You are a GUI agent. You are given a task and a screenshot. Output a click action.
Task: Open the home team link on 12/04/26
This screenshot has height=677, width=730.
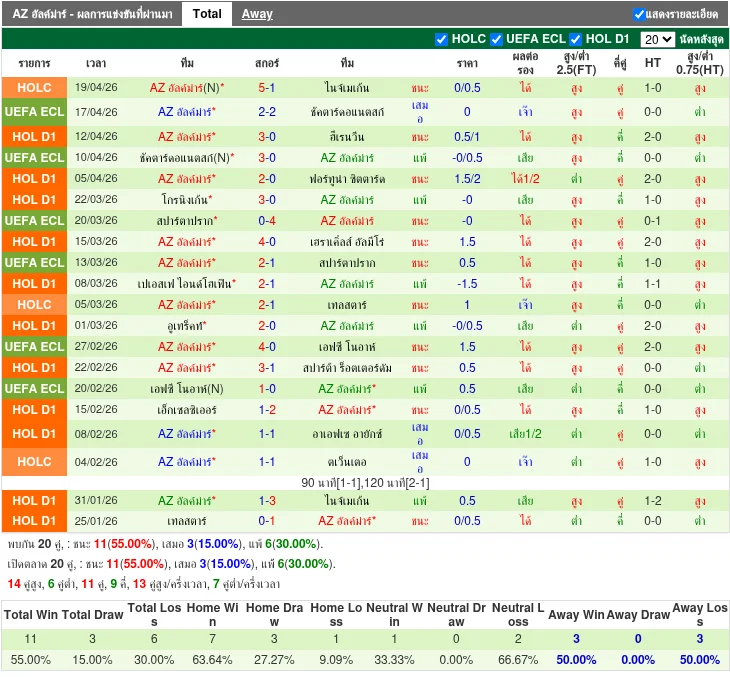(186, 137)
